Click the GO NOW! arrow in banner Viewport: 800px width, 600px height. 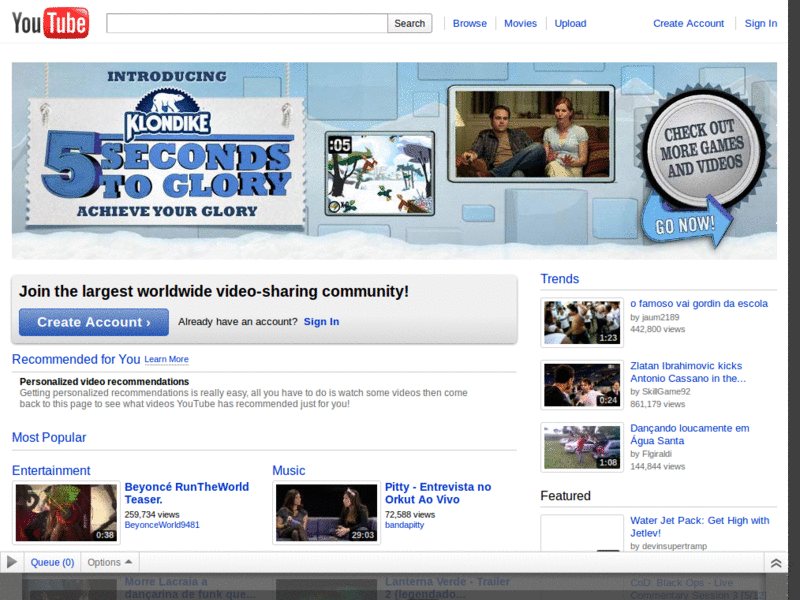click(x=686, y=223)
